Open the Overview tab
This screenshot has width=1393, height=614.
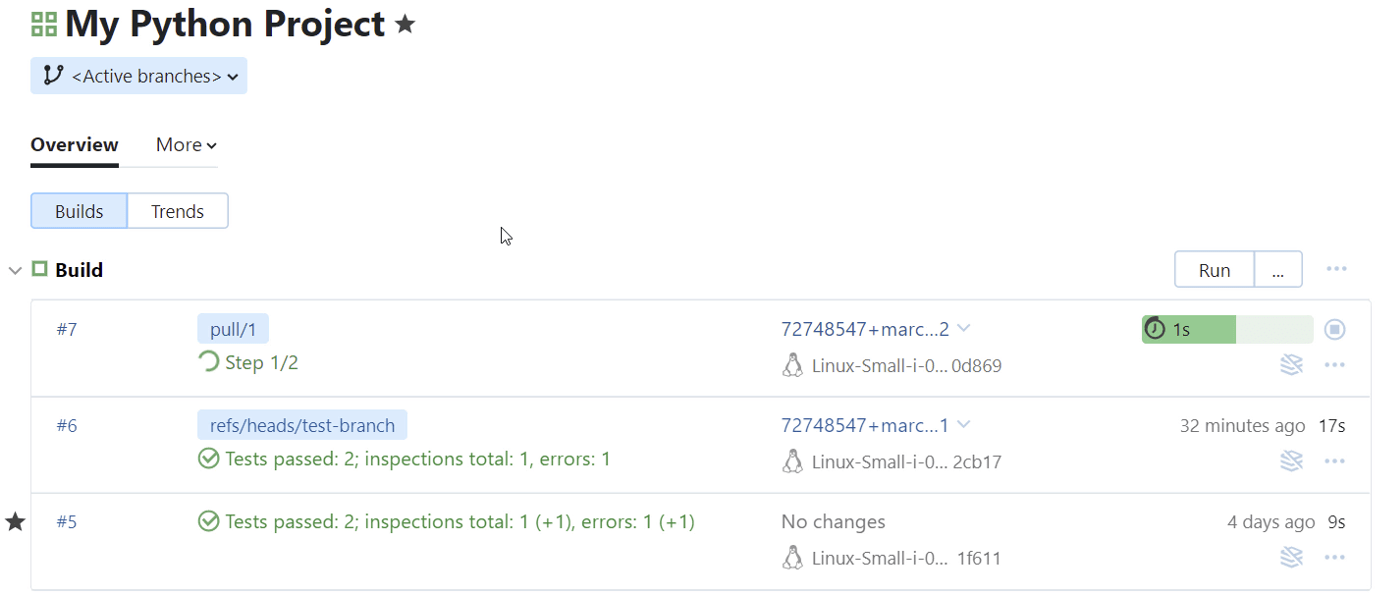pos(74,145)
